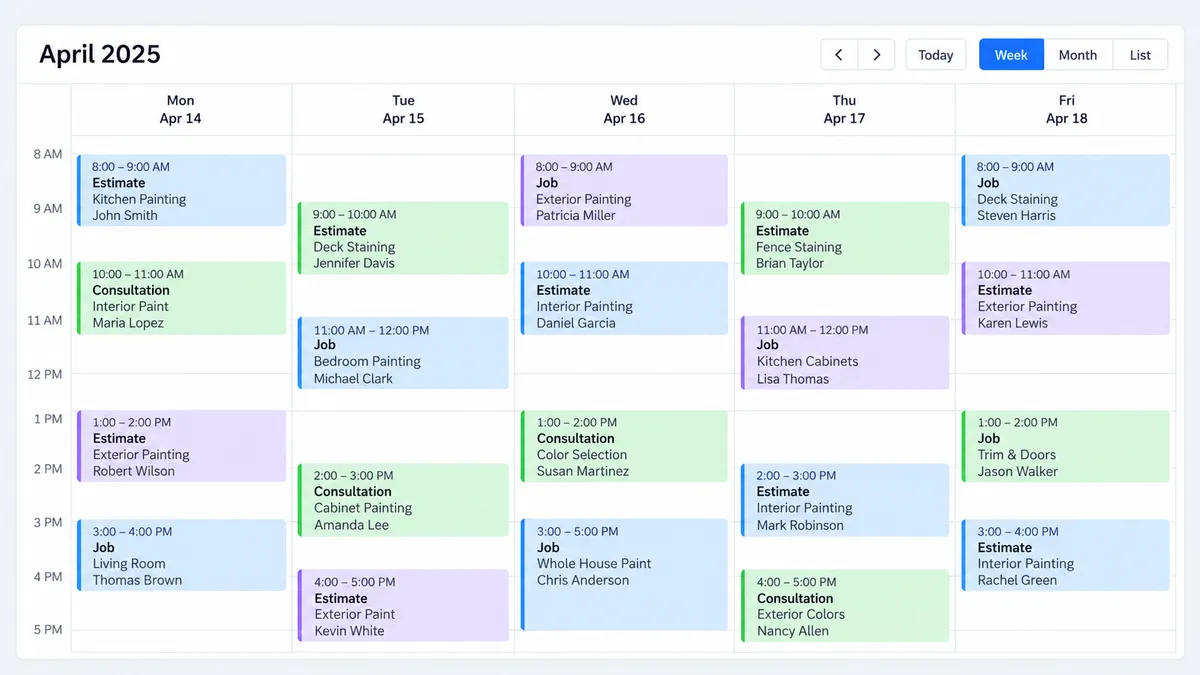Switch to List view
This screenshot has width=1200, height=675.
(x=1140, y=55)
